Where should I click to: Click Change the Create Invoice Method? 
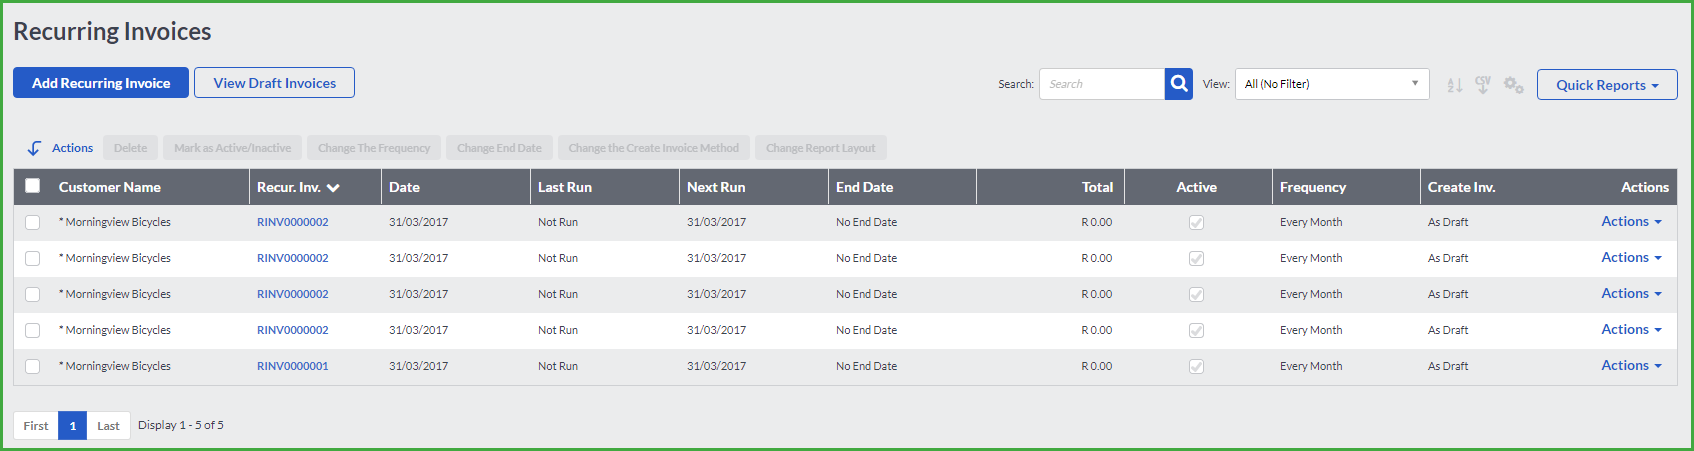click(x=654, y=148)
